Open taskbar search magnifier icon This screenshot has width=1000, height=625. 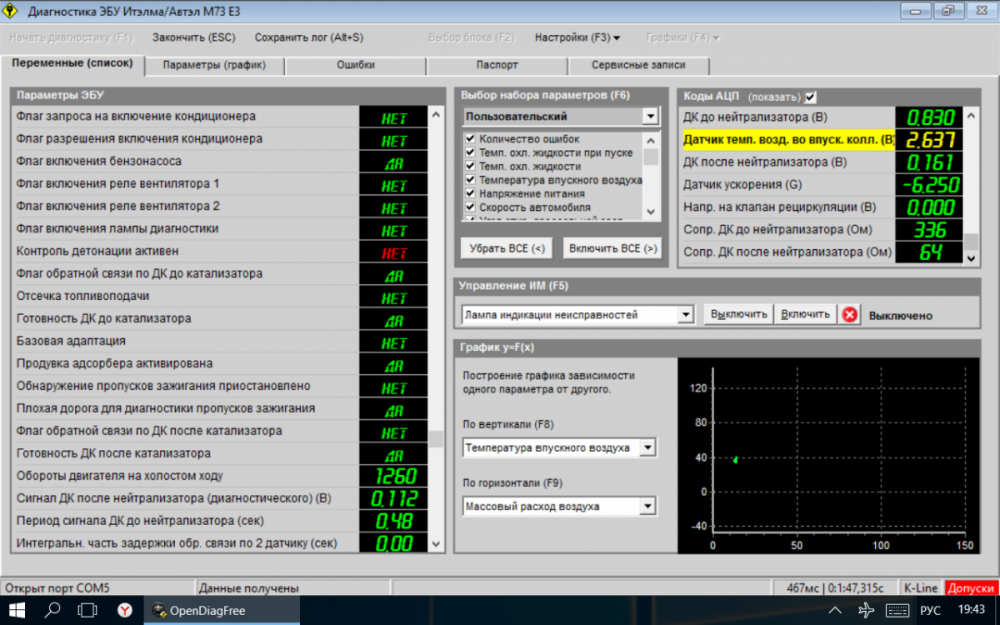pos(52,610)
